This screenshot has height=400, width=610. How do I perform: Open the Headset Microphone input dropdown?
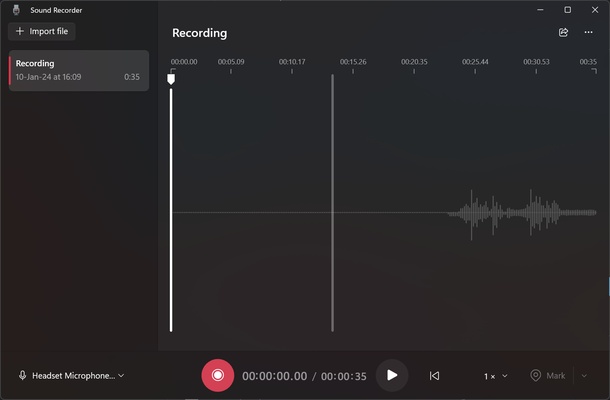click(72, 375)
